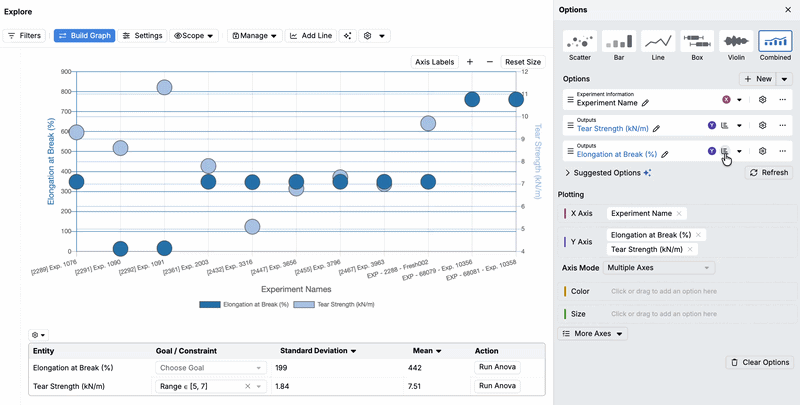Open the Scope menu
This screenshot has width=800, height=405.
pyautogui.click(x=194, y=35)
